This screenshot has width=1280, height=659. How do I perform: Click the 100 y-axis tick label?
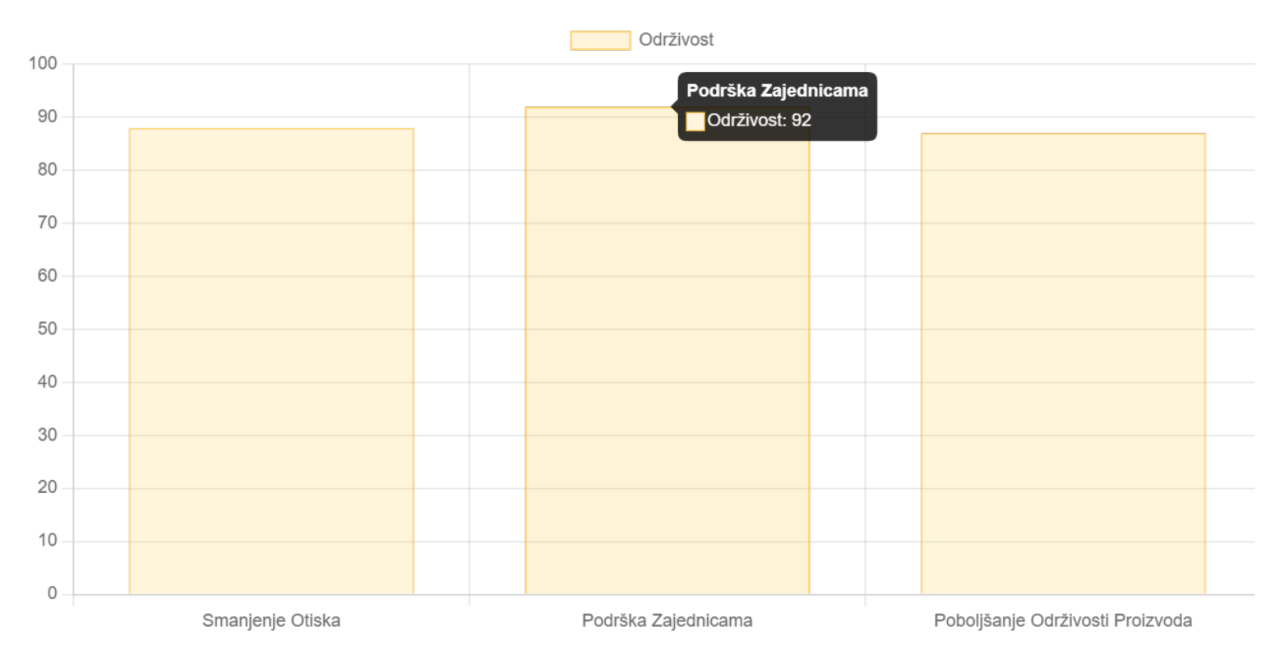coord(44,64)
